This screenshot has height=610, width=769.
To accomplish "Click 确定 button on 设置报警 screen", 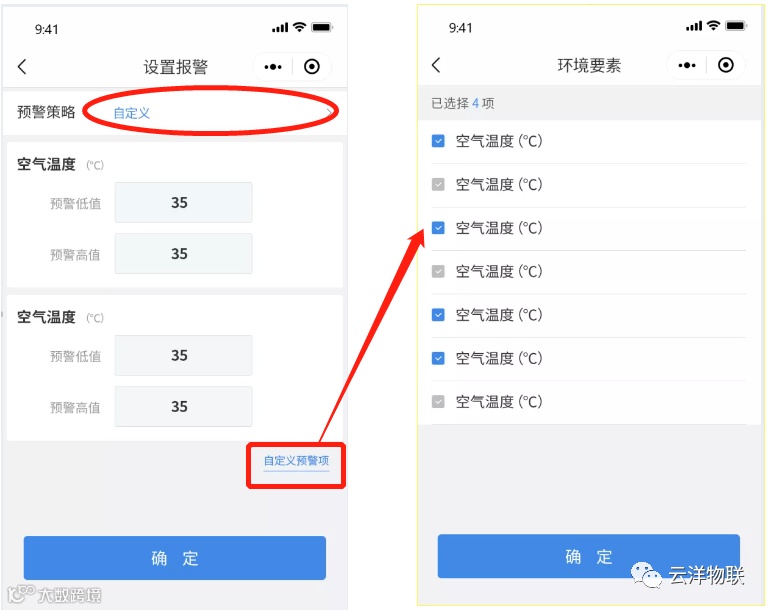I will (175, 558).
